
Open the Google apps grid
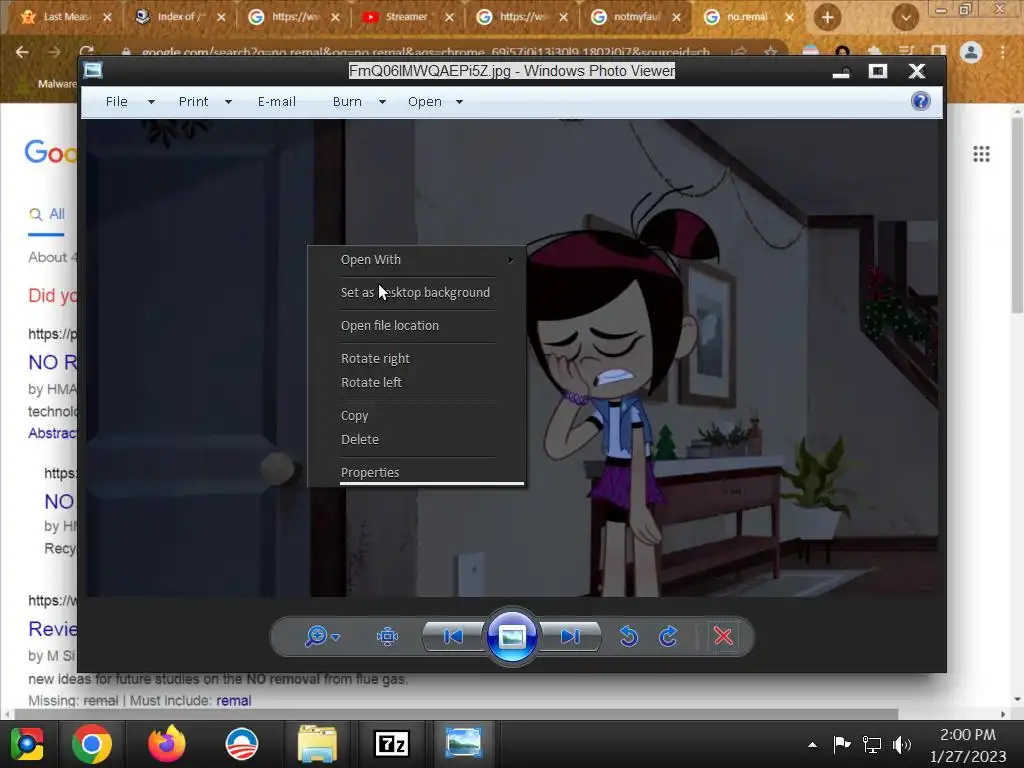pos(981,153)
